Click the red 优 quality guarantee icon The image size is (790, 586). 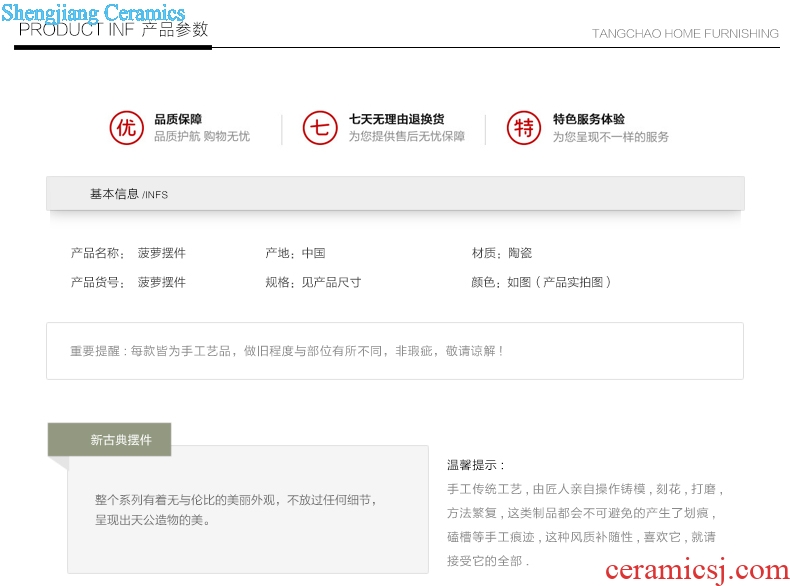125,128
